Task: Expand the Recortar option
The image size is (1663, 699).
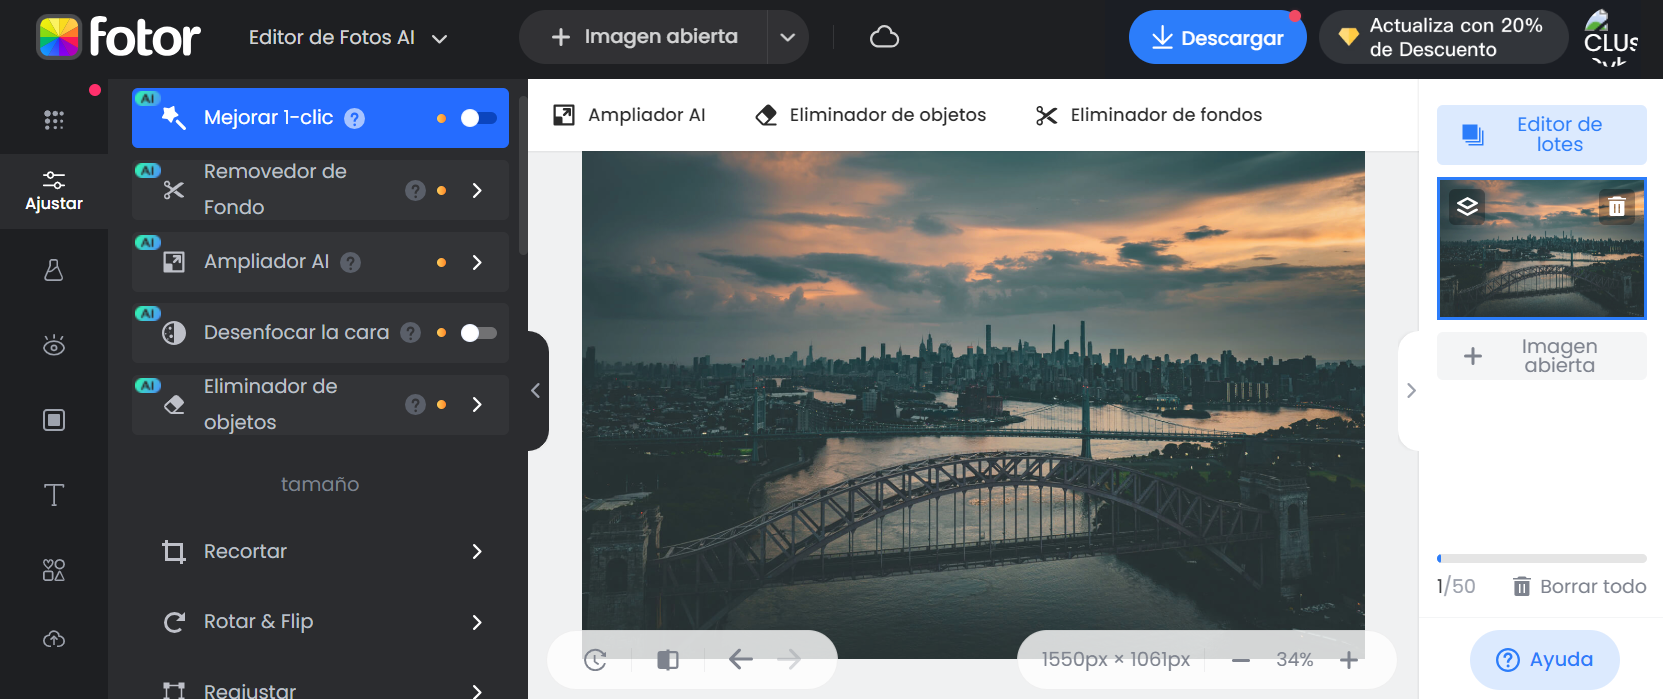Action: coord(477,551)
